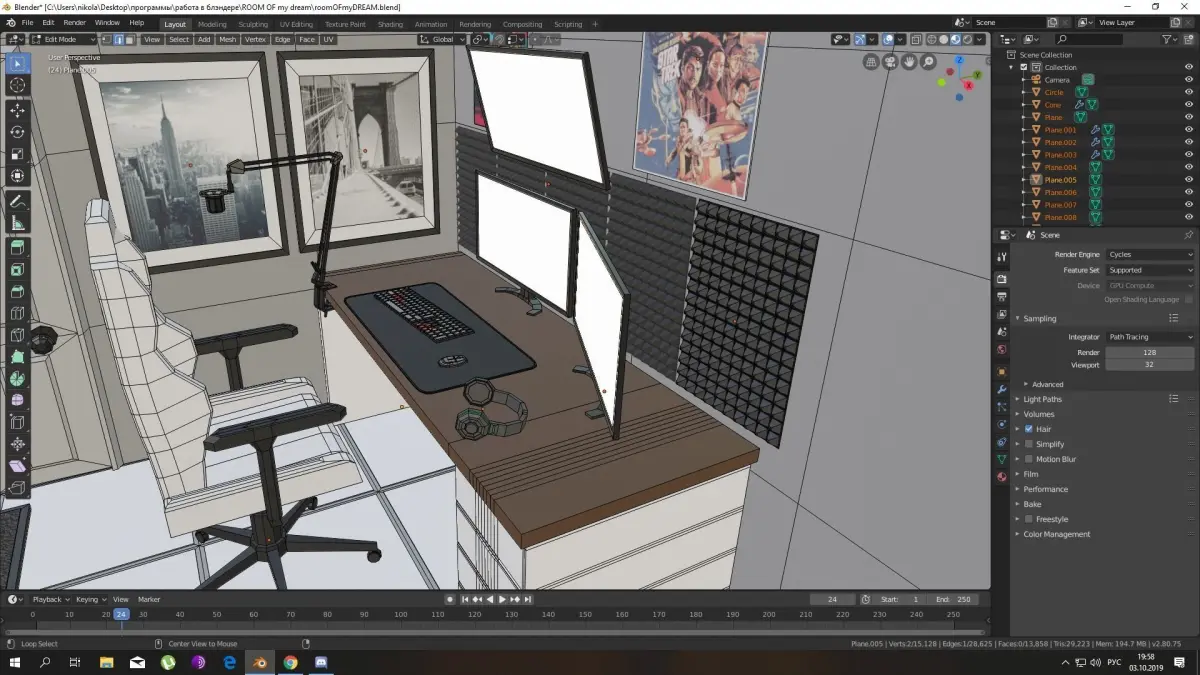Choose the Edge Slide tool
1200x675 pixels.
point(17,423)
